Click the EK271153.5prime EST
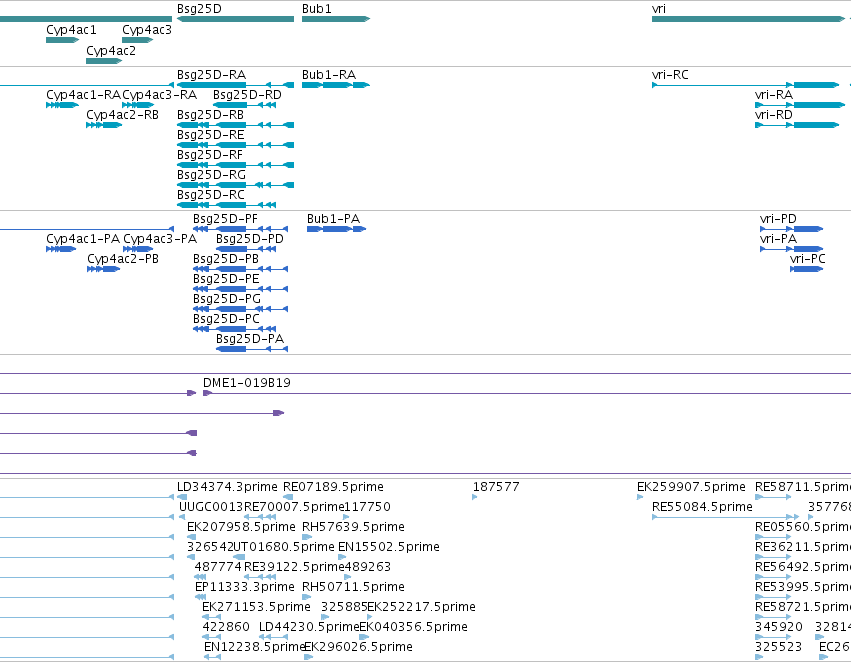 (x=212, y=617)
